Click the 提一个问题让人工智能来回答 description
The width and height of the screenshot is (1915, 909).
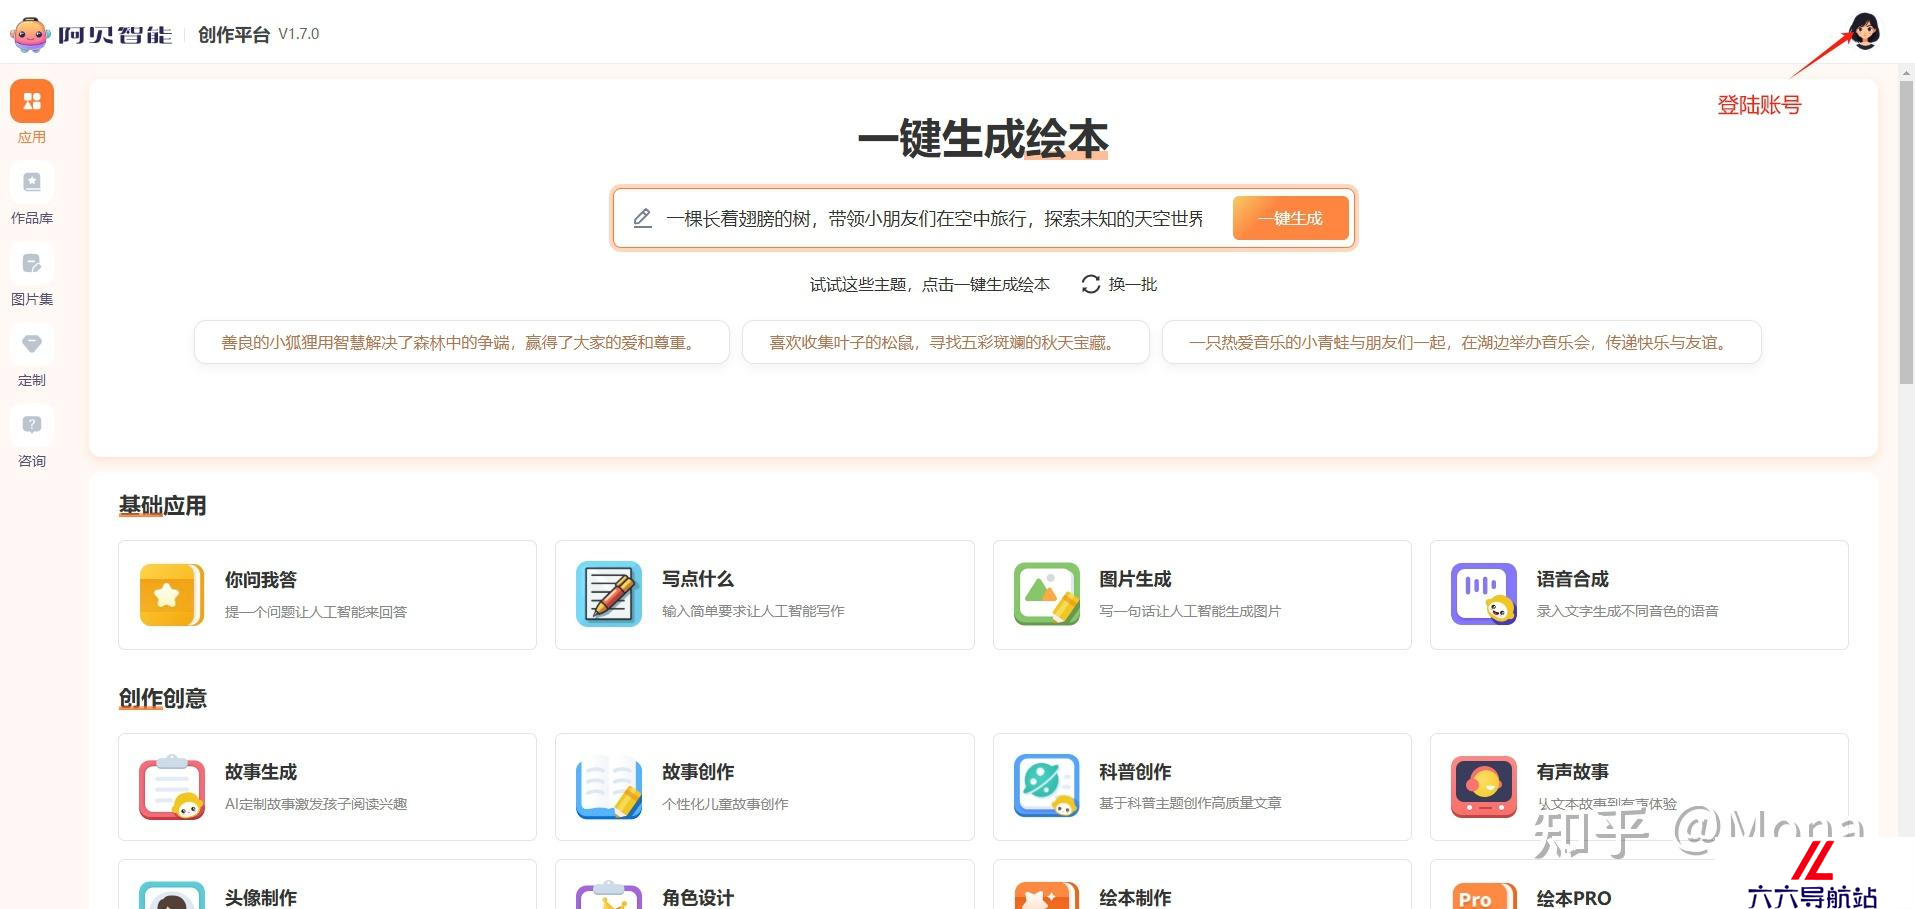(316, 612)
